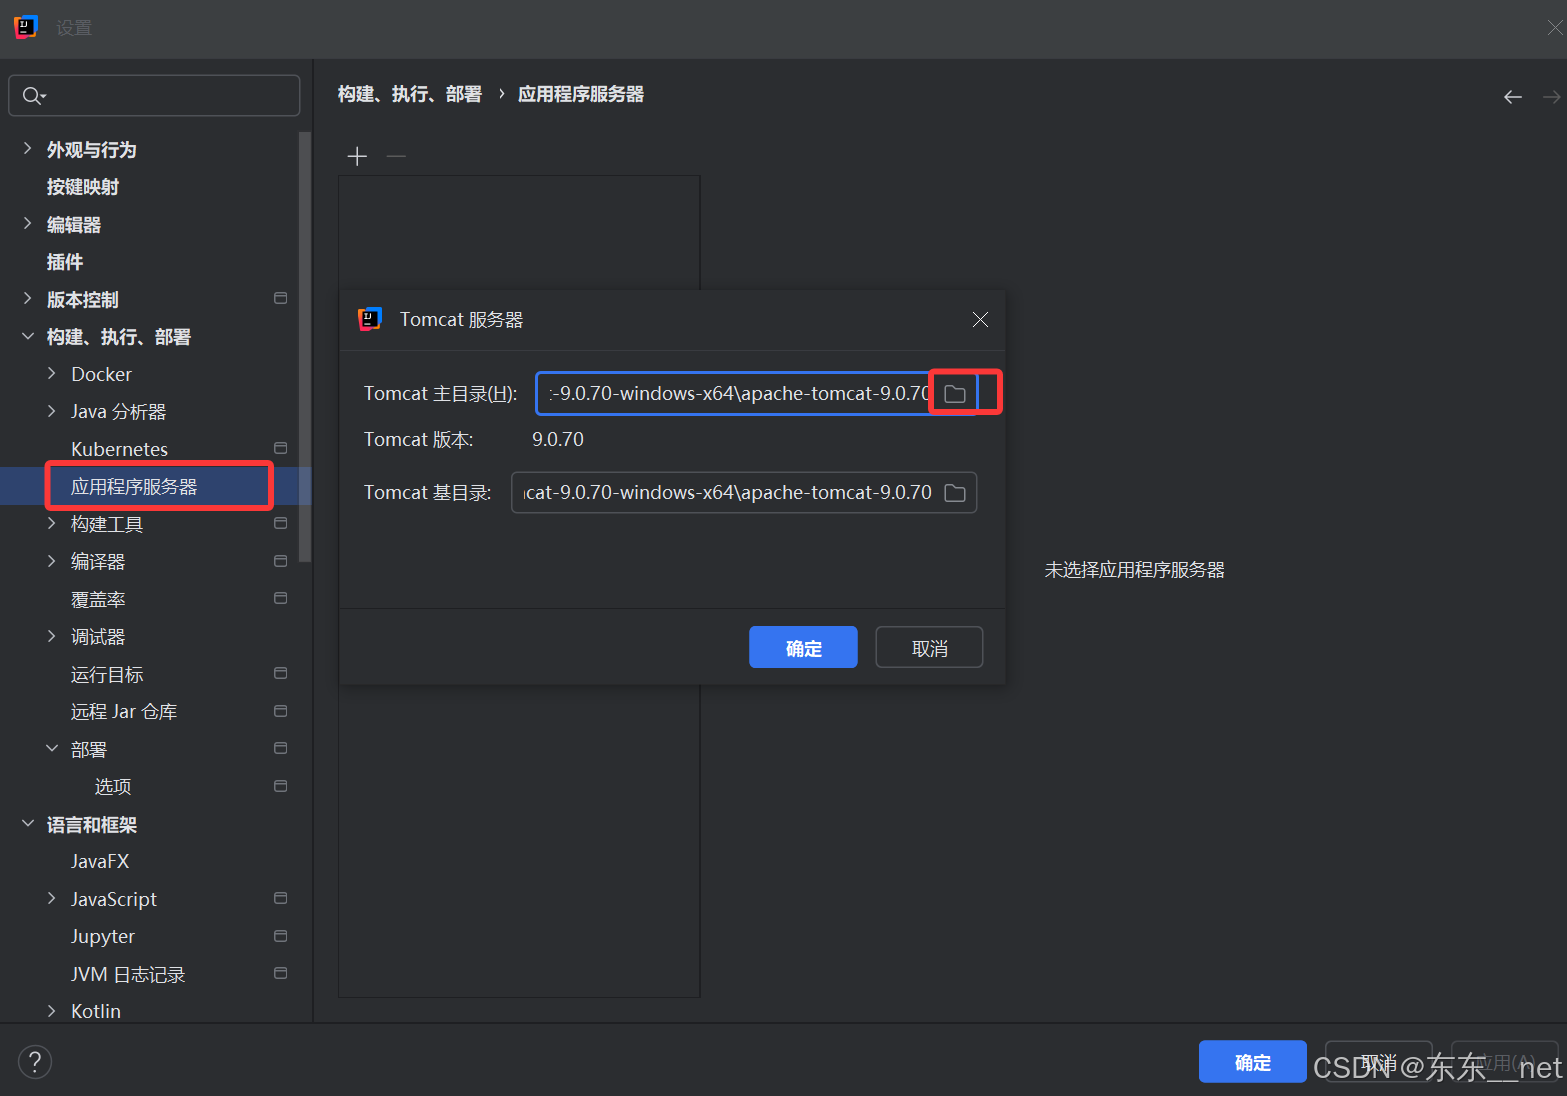Expand 构建工具 node
1567x1096 pixels.
(x=52, y=523)
